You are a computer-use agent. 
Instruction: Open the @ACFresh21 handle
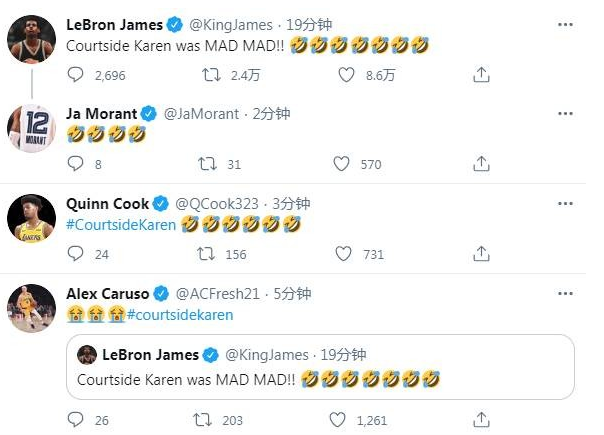[x=219, y=294]
